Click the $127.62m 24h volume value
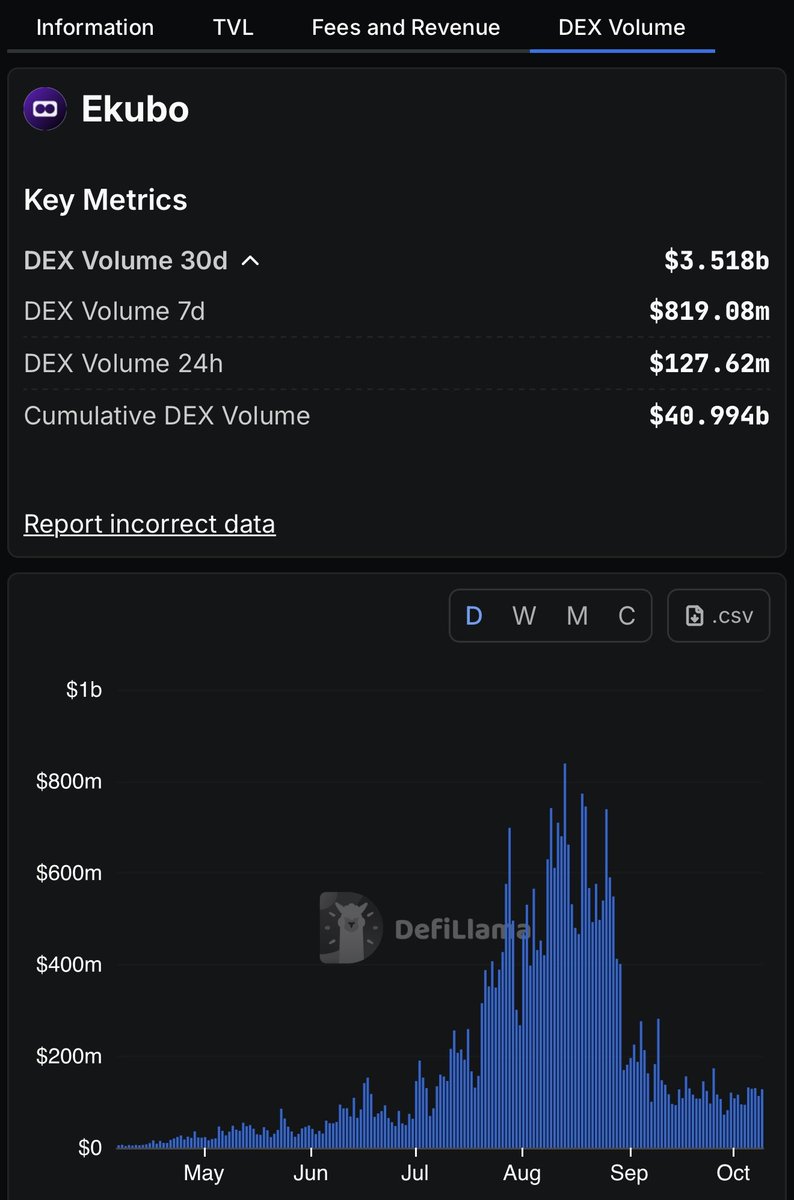 pos(710,363)
